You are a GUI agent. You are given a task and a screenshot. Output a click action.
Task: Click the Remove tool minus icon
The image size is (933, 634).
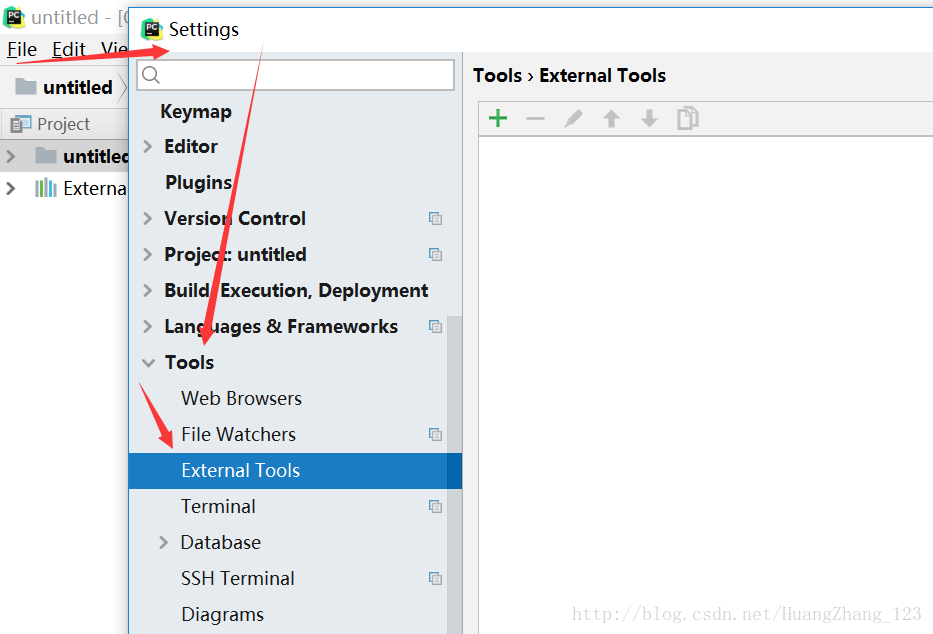[536, 119]
